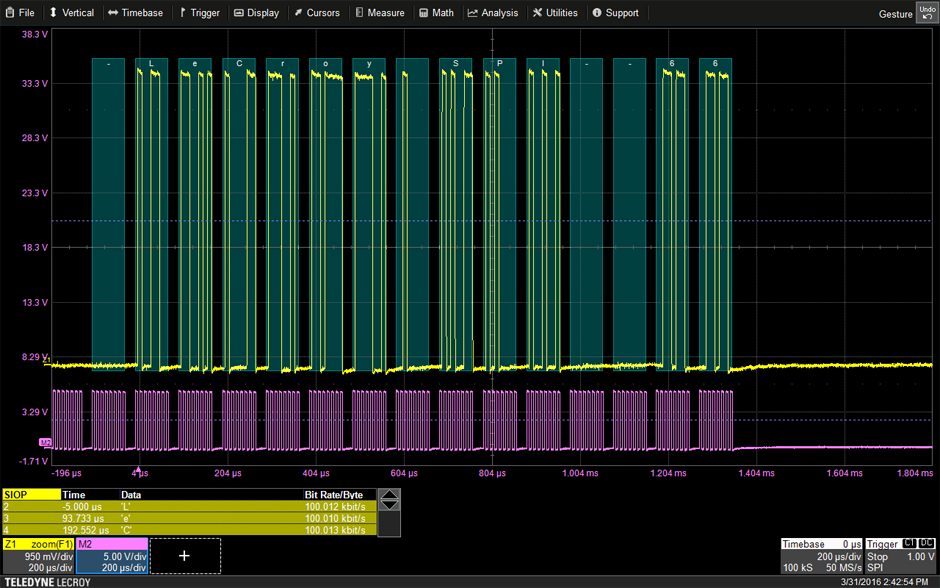Open the Cursors menu
This screenshot has height=588, width=940.
point(317,13)
